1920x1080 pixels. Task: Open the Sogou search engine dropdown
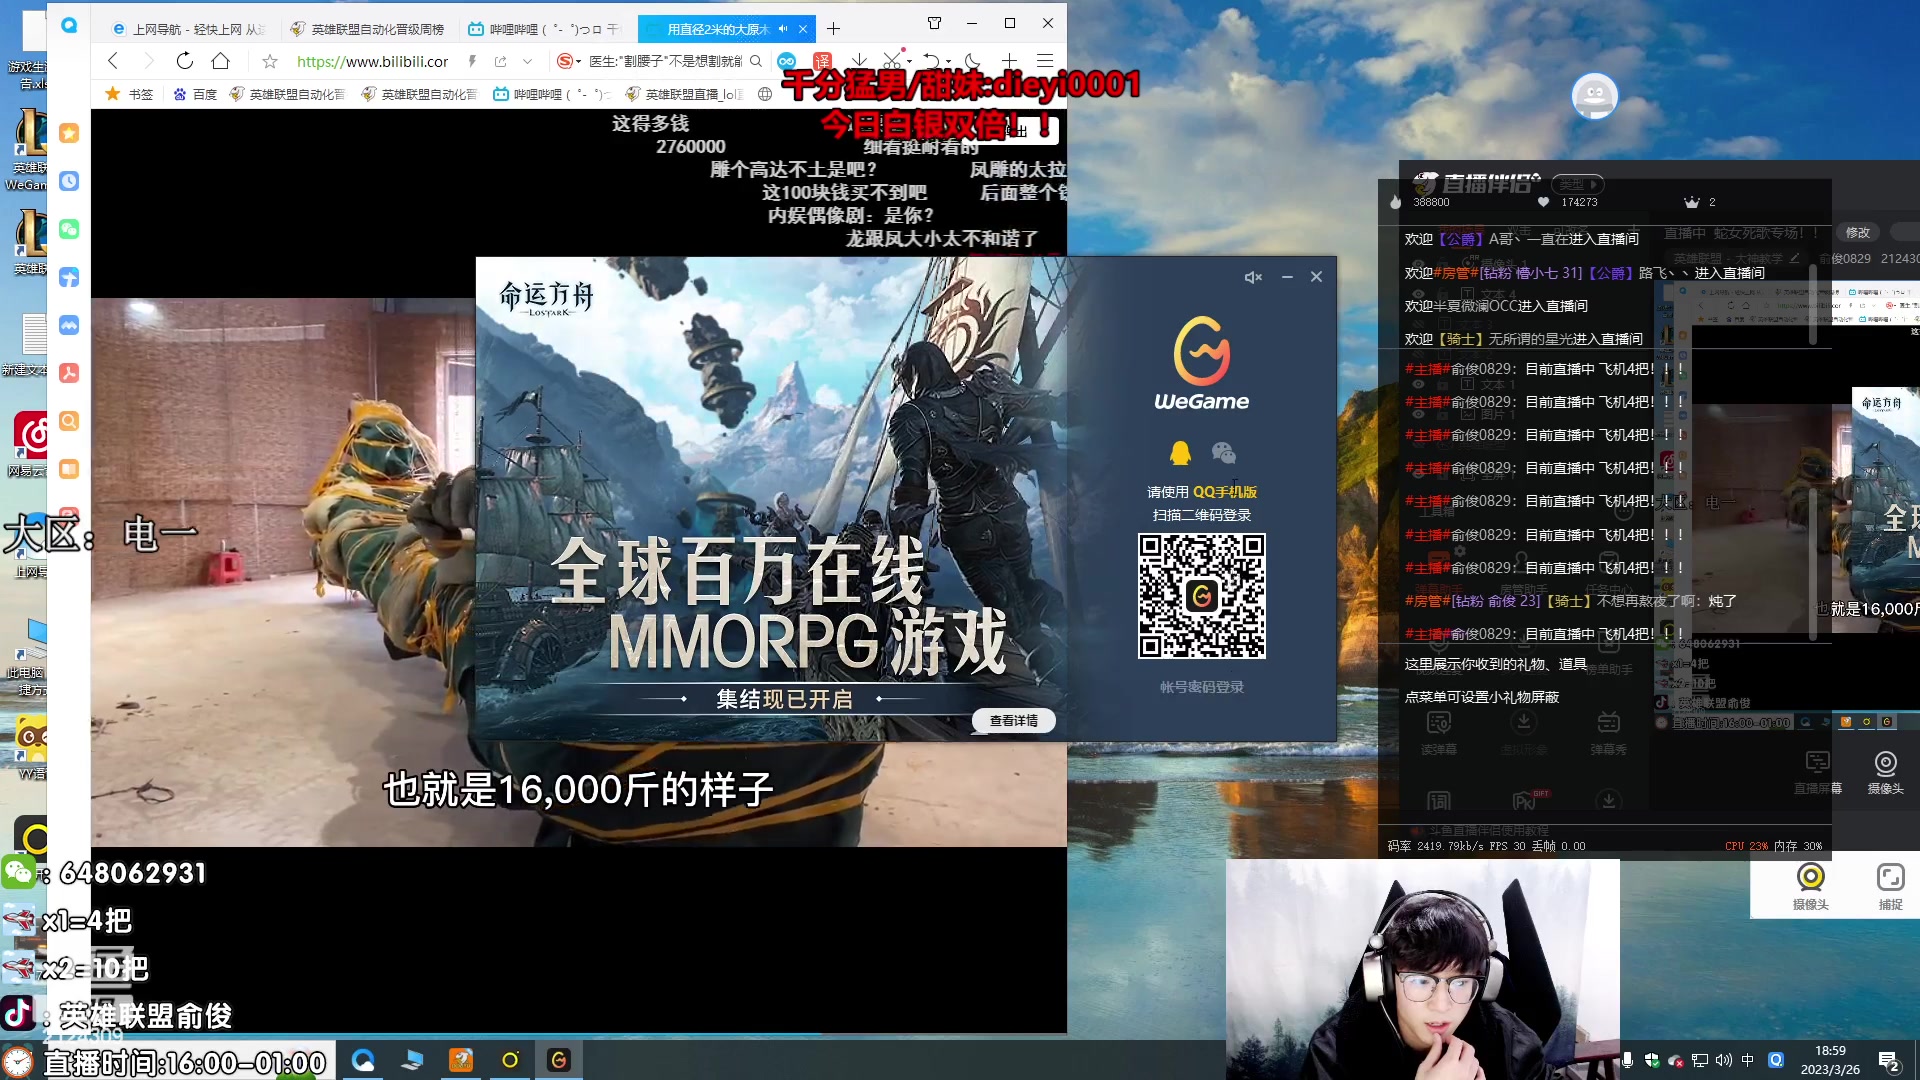(569, 61)
